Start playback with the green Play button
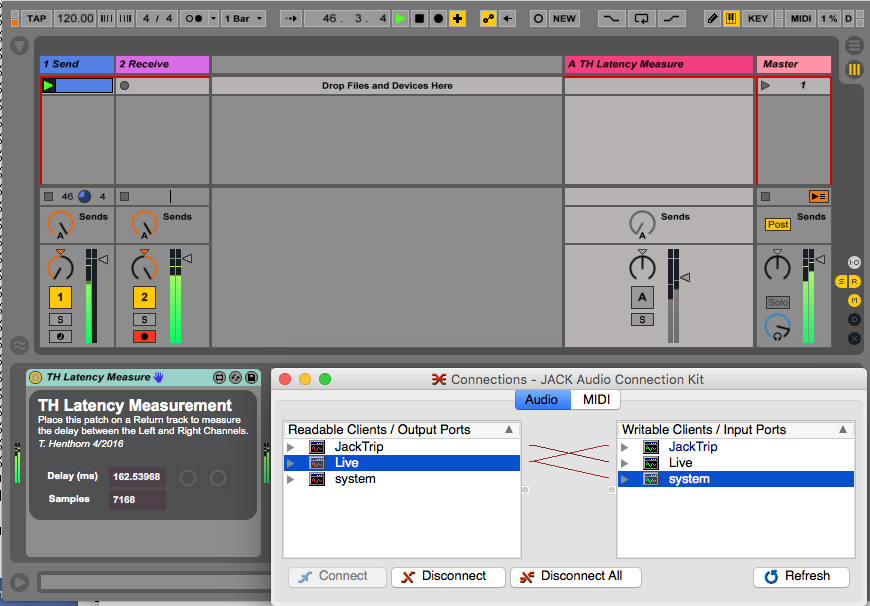Viewport: 870px width, 606px height. point(400,19)
